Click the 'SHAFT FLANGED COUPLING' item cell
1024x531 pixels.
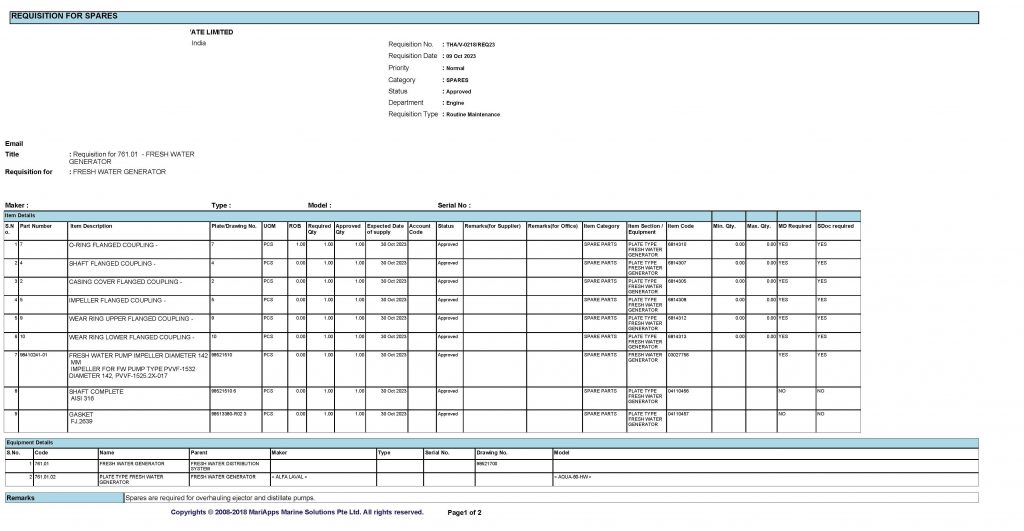click(111, 263)
